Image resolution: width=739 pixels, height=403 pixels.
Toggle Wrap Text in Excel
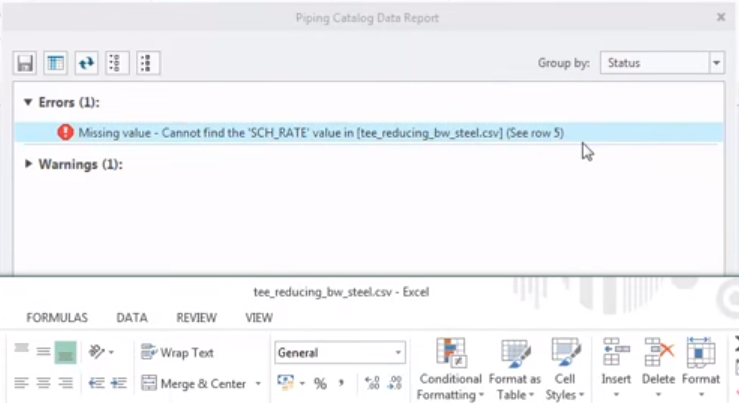[x=177, y=353]
